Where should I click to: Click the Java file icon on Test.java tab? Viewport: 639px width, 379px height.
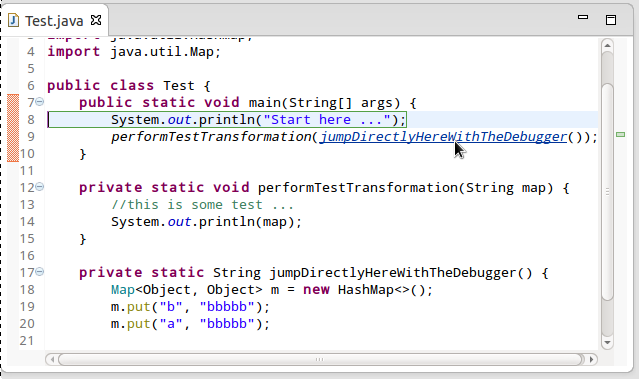(13, 20)
